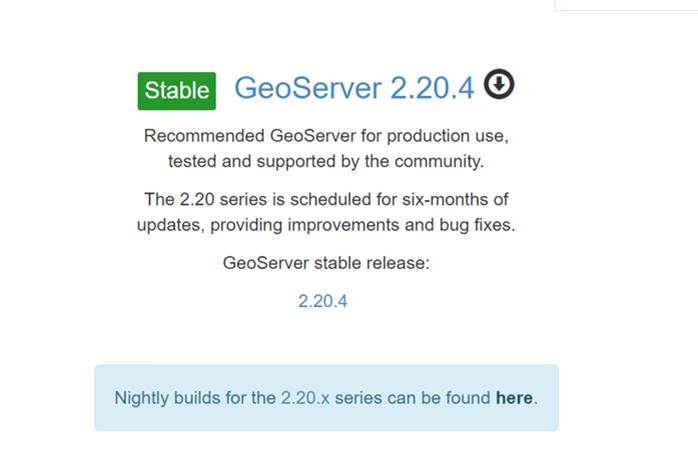
Task: Click the "The 2.20 series is scheduled" paragraph
Action: tap(326, 212)
